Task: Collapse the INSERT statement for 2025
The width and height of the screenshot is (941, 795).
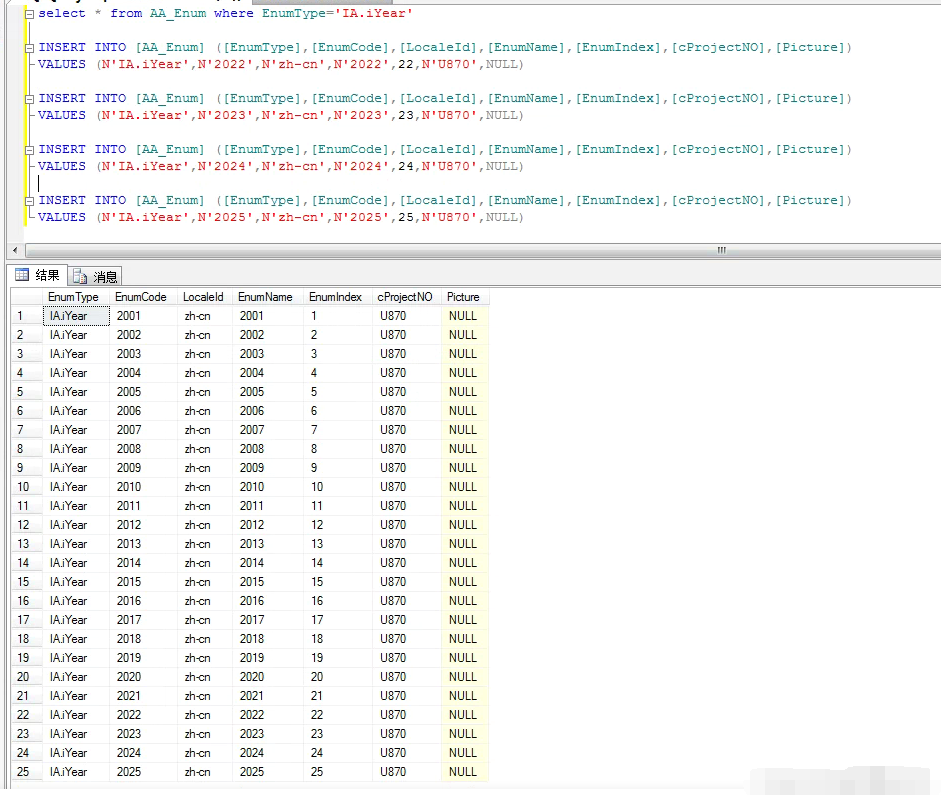Action: click(29, 201)
